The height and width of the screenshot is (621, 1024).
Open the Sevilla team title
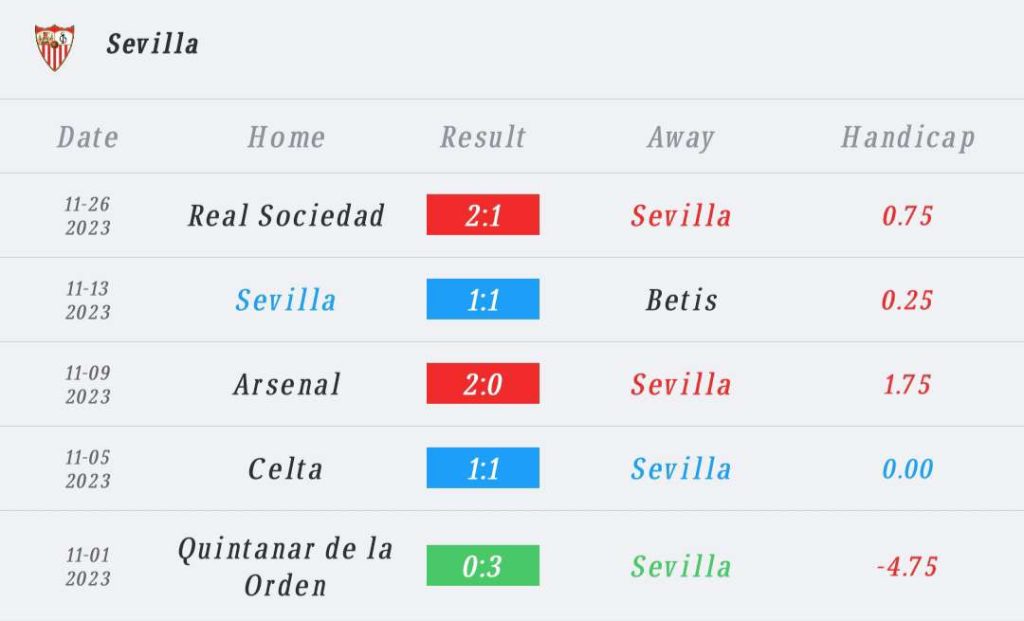[x=153, y=44]
